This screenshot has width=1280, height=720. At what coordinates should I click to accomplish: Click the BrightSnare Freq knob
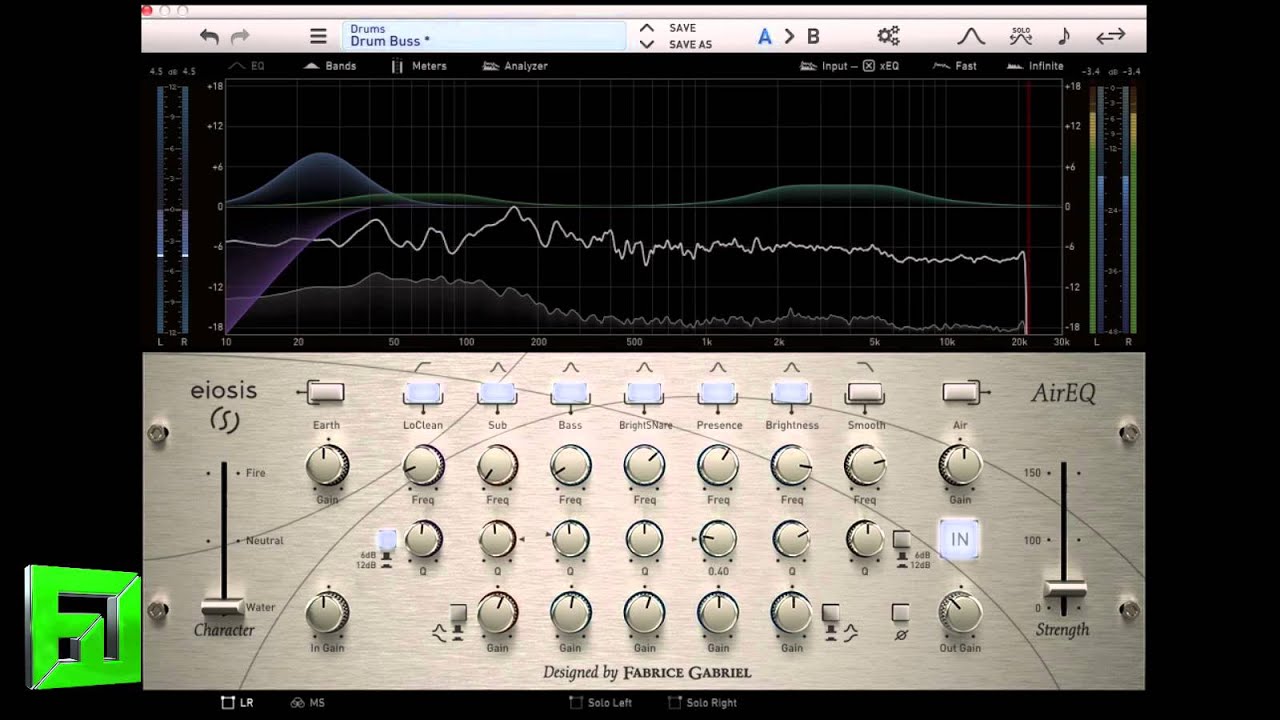[645, 466]
